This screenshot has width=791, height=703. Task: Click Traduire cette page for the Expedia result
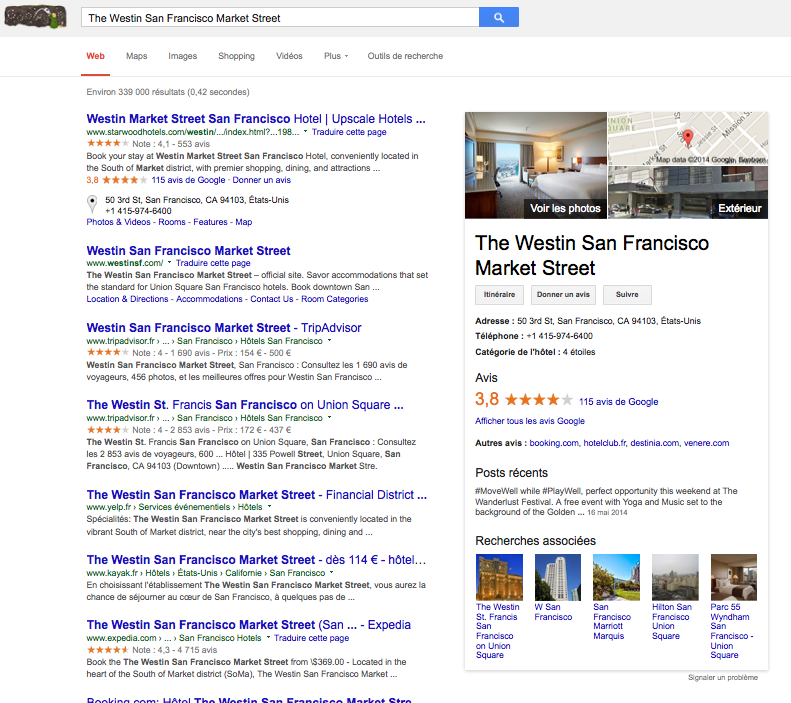311,637
